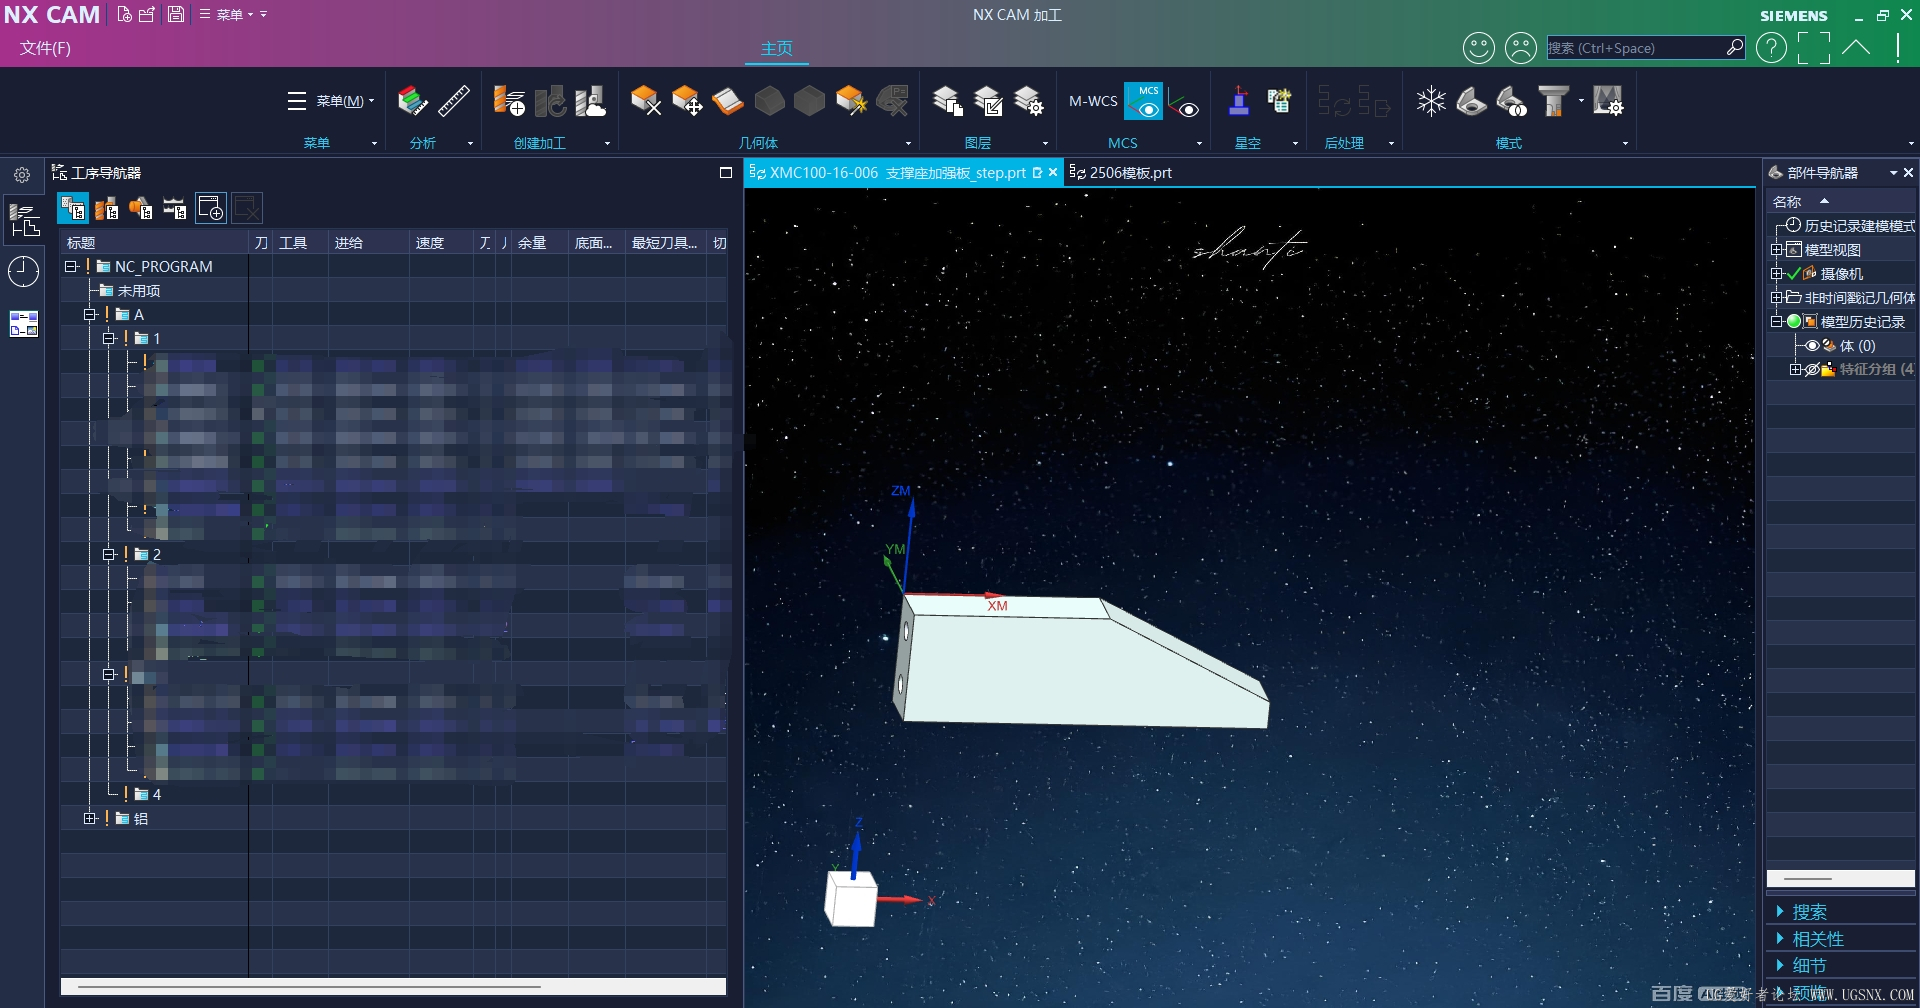Open the operation navigator sidebar tab
This screenshot has height=1008, width=1920.
coord(23,220)
